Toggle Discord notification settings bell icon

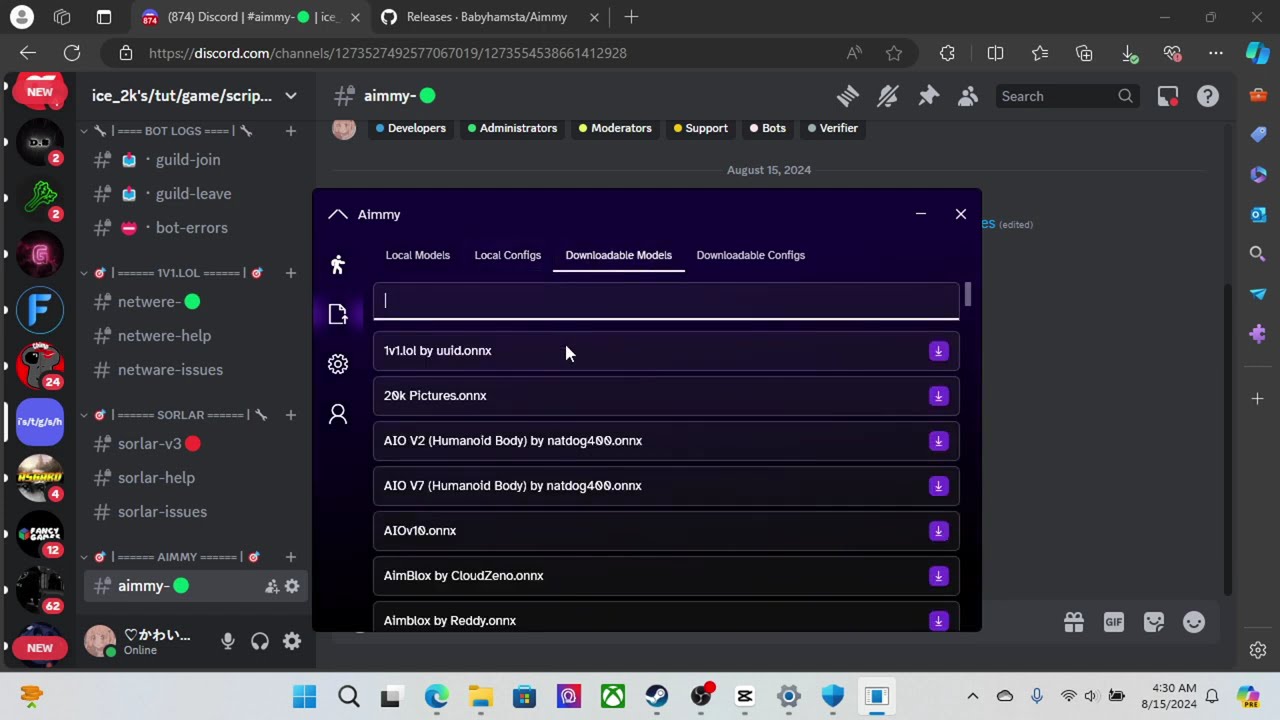click(x=888, y=96)
